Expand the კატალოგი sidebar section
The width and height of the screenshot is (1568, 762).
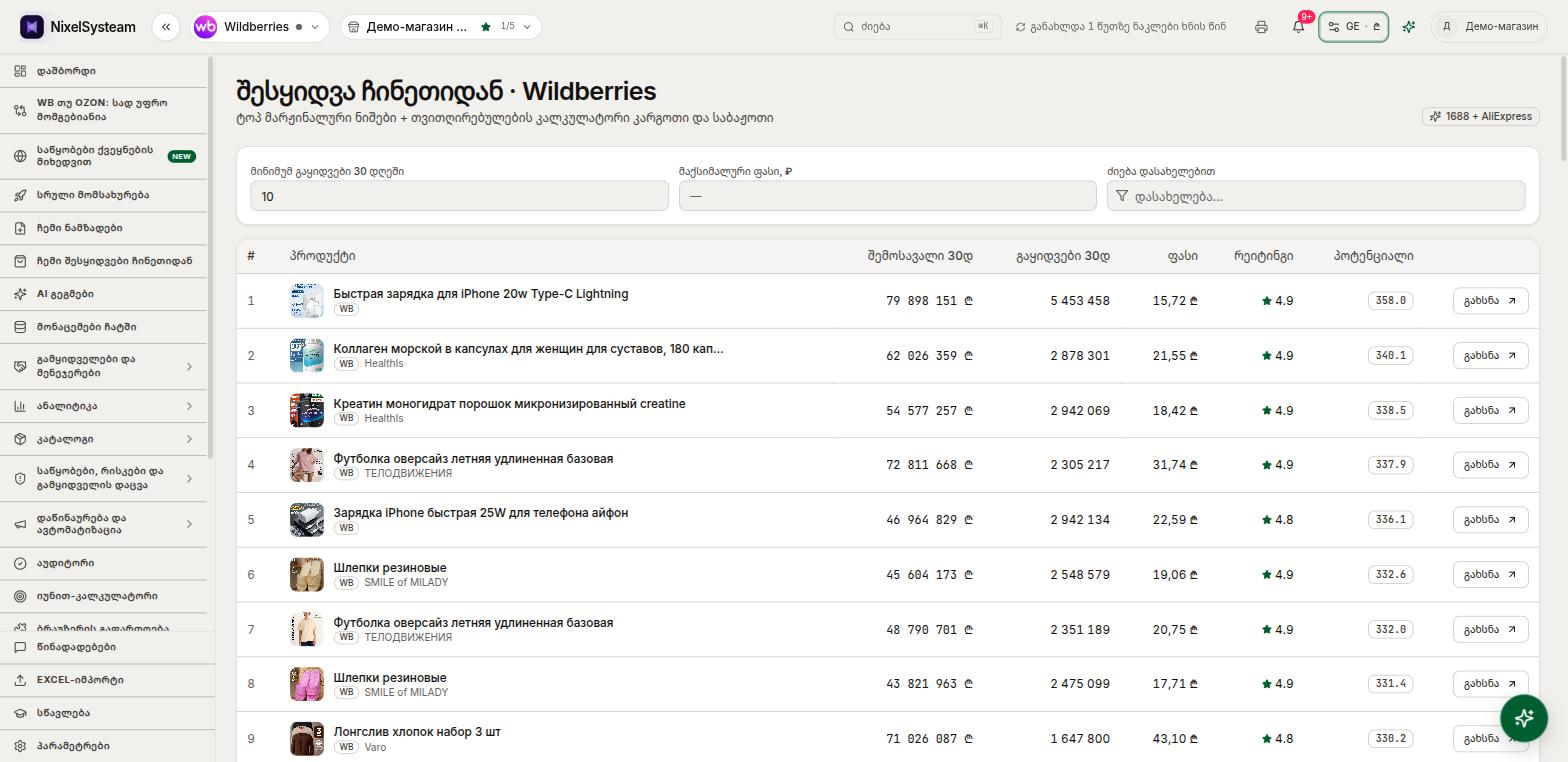(104, 439)
